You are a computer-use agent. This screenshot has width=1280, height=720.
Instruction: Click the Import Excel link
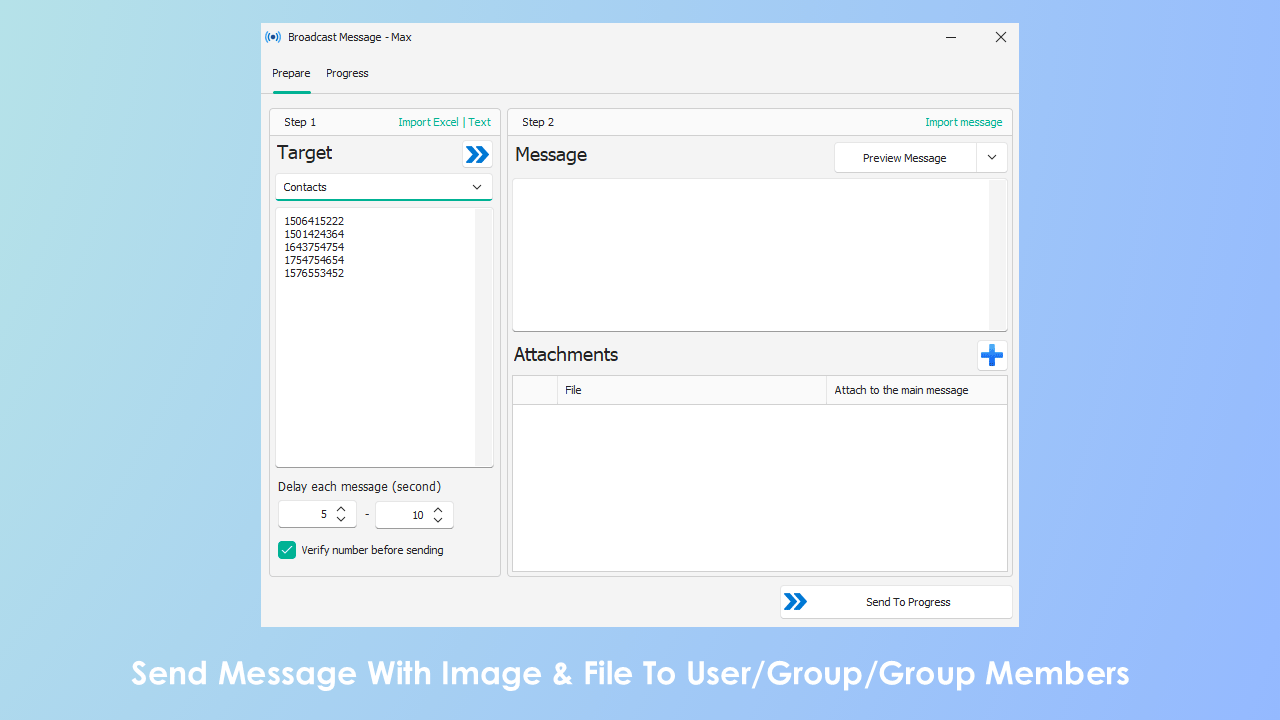pyautogui.click(x=428, y=121)
